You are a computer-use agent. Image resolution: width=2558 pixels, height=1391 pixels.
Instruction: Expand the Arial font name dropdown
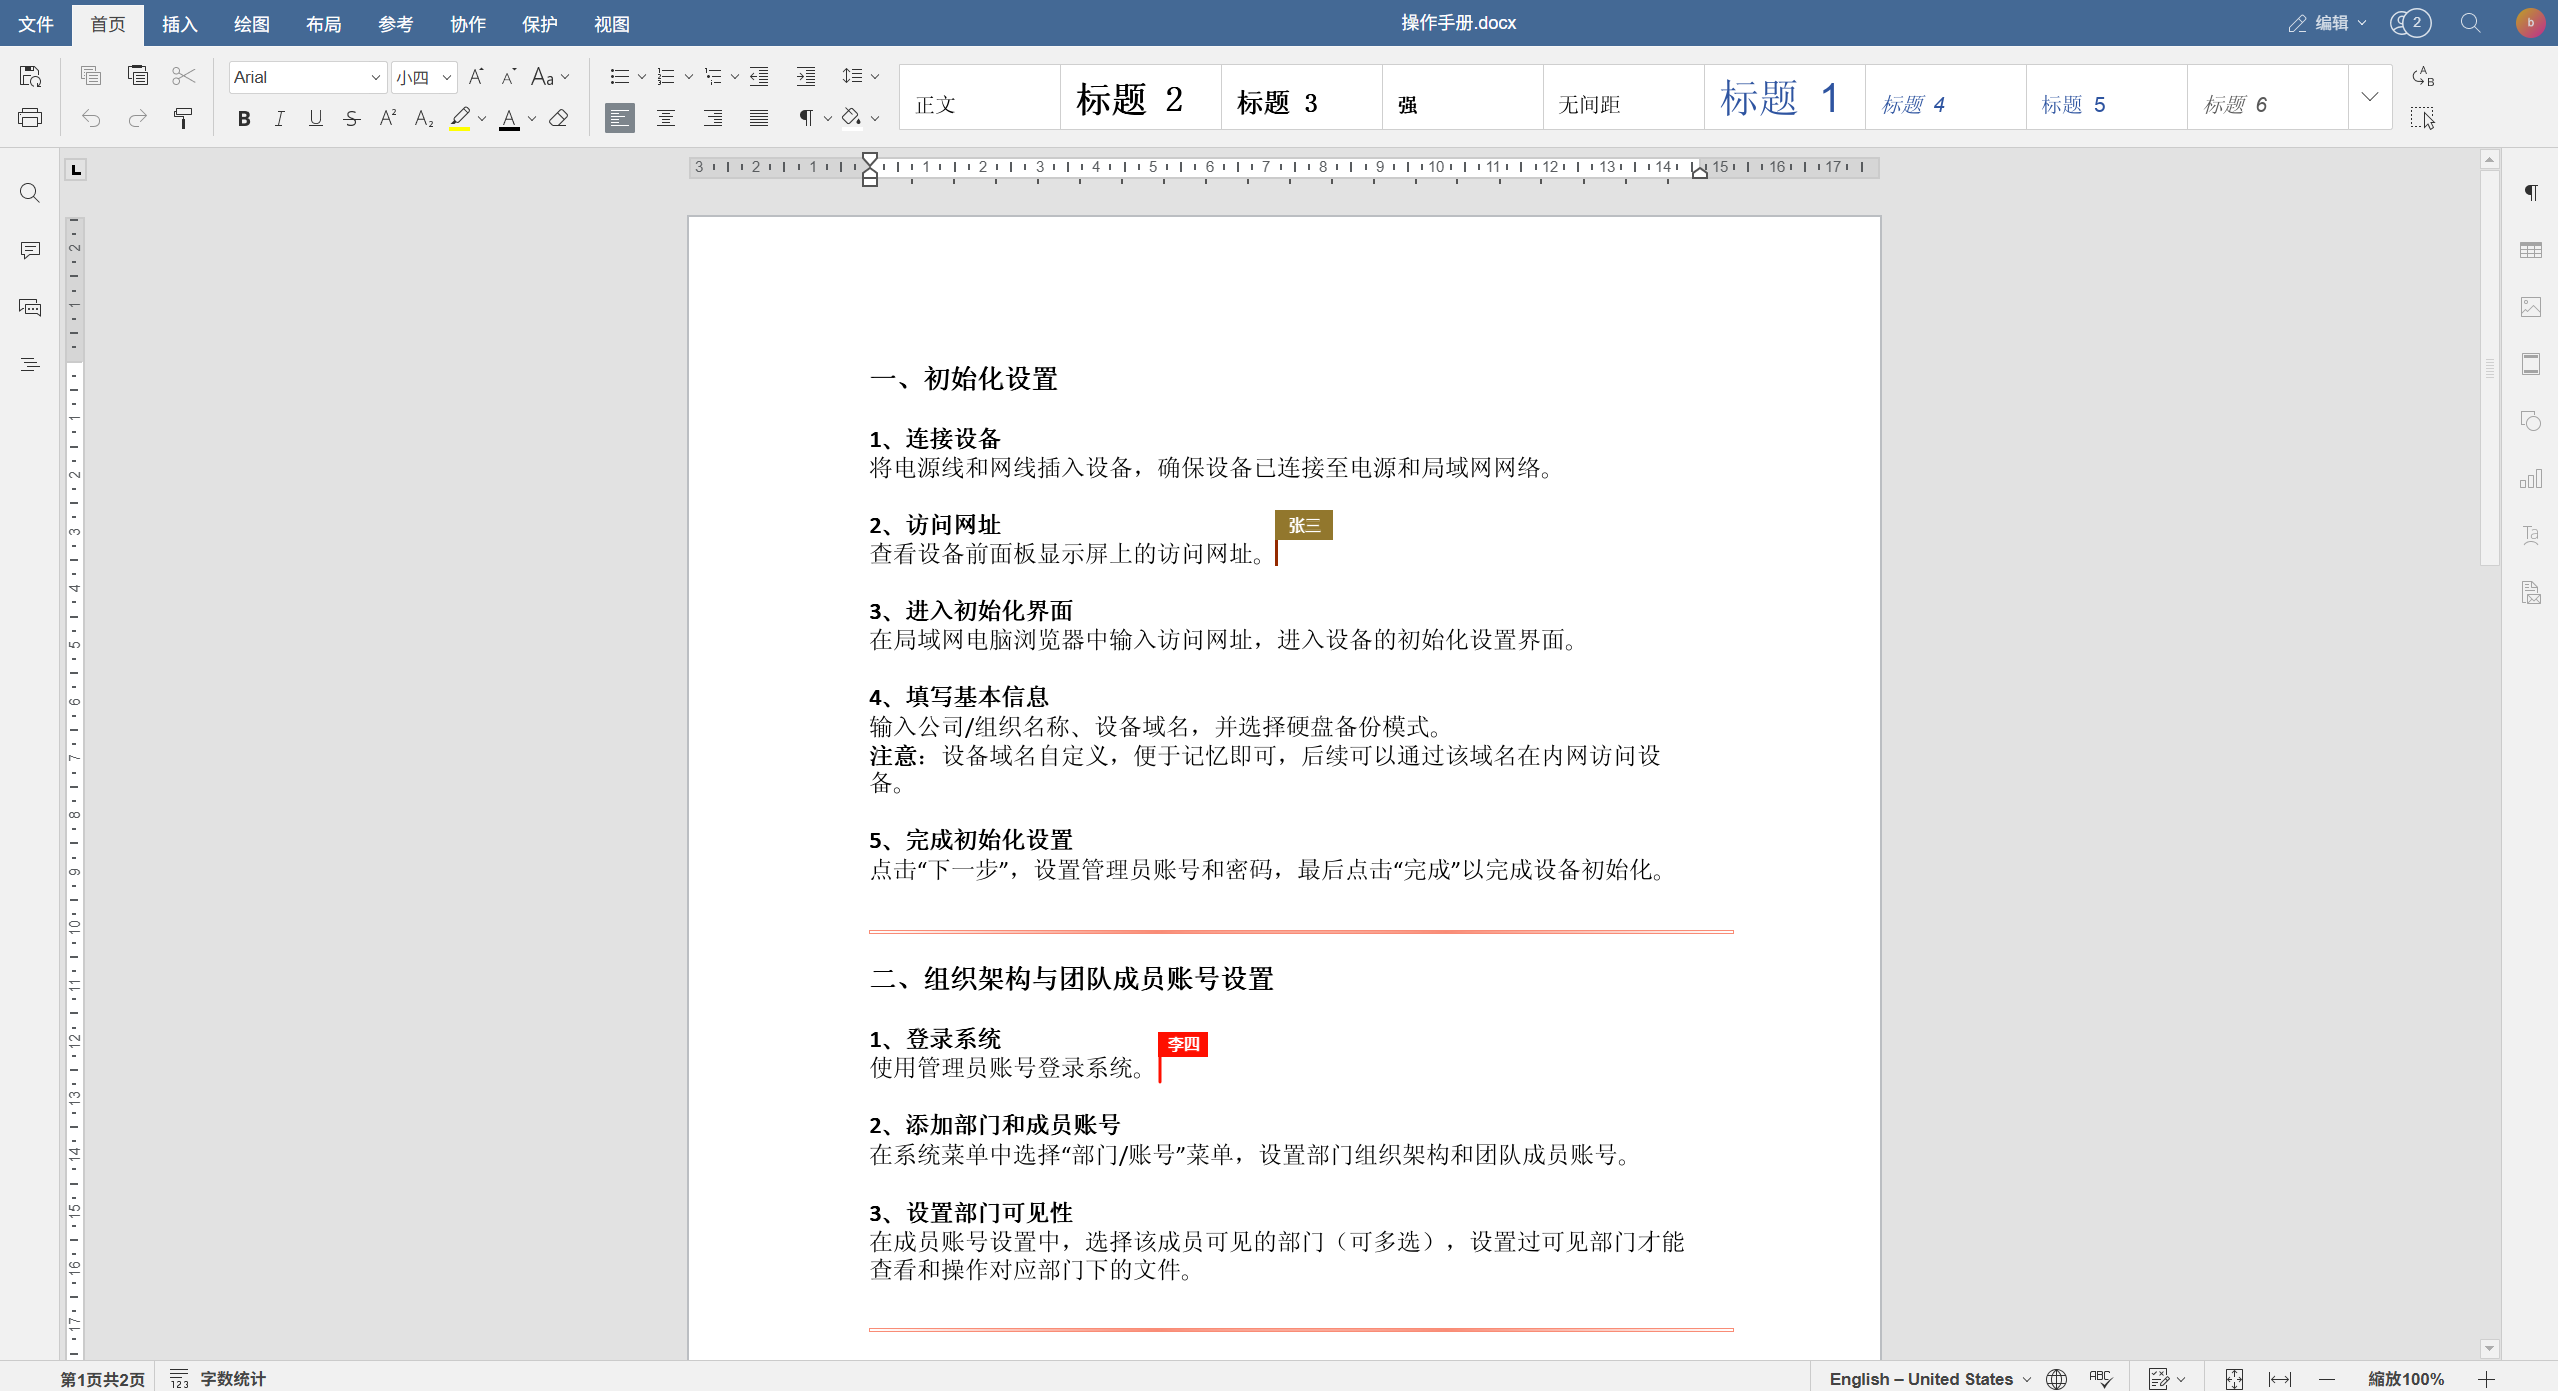pos(376,77)
